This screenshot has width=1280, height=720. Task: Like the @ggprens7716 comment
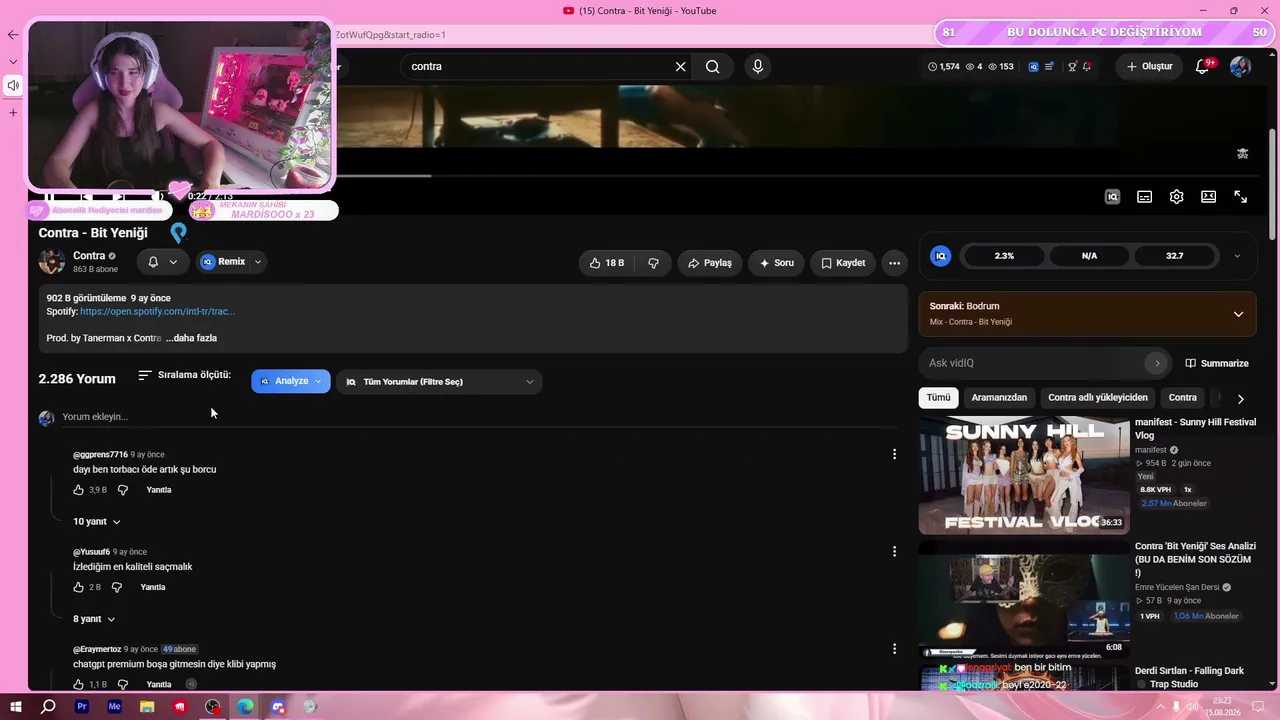[x=79, y=490]
